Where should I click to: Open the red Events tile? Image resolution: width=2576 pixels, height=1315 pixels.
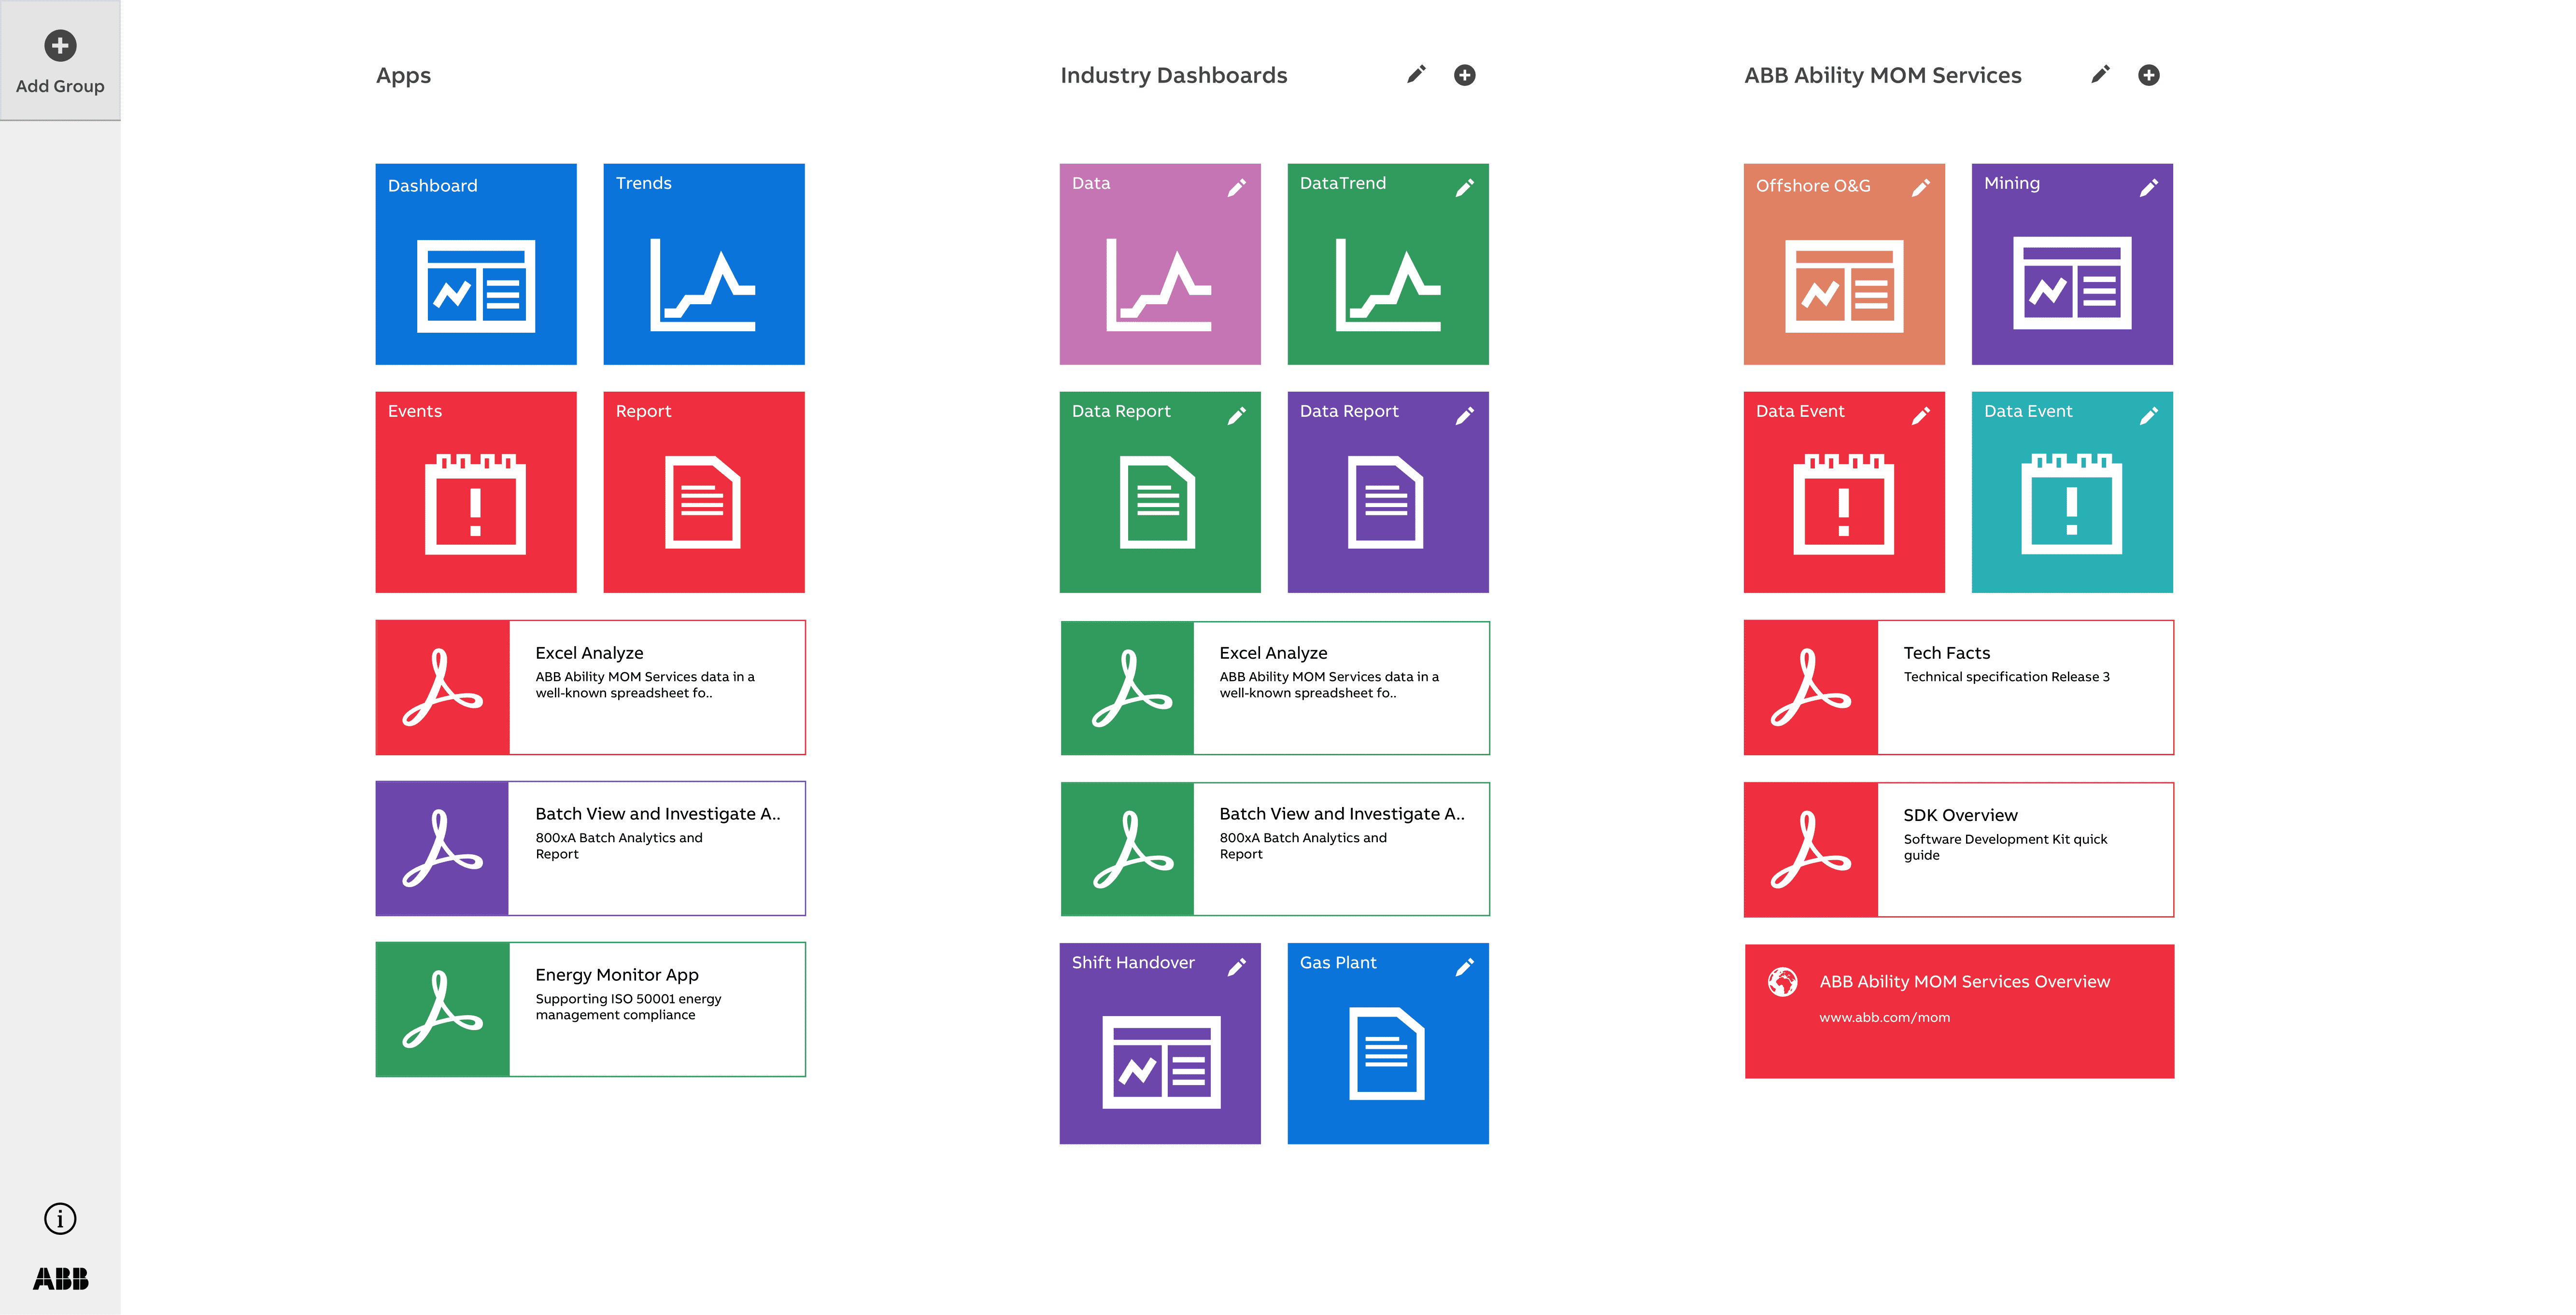[475, 493]
